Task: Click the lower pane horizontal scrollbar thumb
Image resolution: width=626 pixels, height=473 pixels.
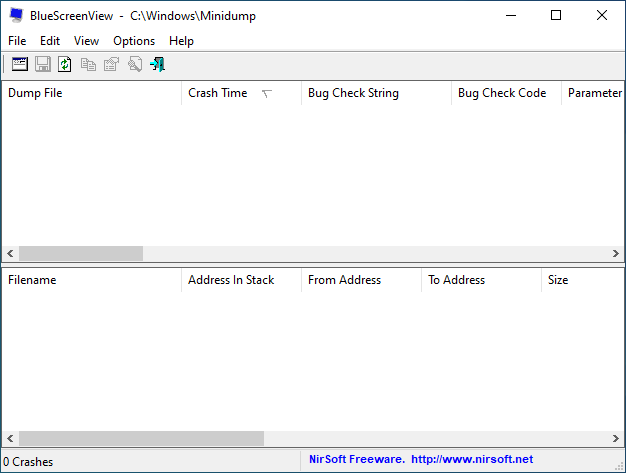Action: tap(141, 438)
